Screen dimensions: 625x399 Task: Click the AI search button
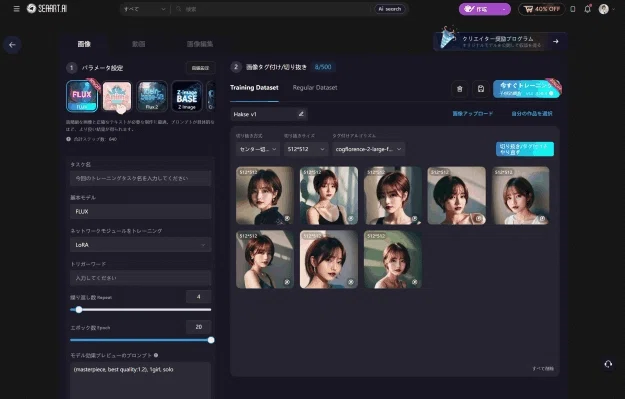pyautogui.click(x=389, y=9)
